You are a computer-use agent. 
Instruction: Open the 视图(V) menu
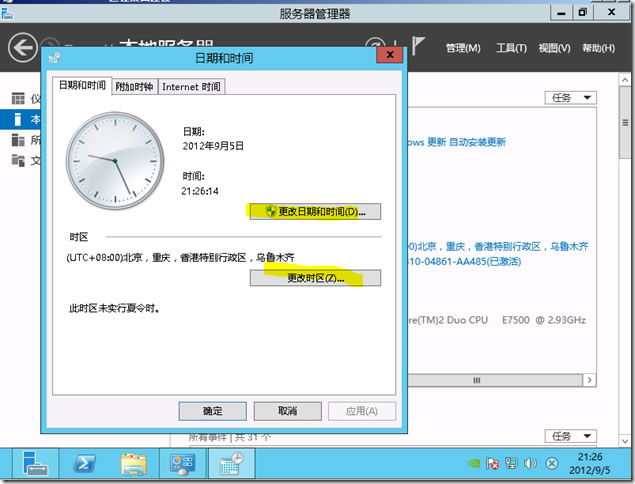(x=554, y=48)
